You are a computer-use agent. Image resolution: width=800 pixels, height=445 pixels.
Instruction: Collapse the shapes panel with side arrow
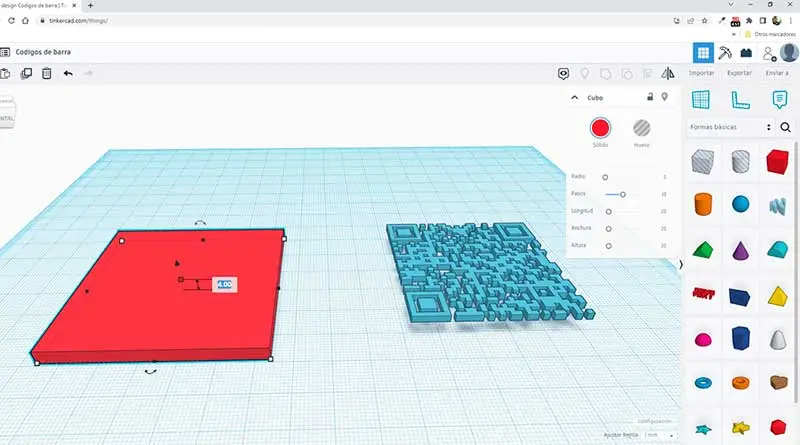681,264
